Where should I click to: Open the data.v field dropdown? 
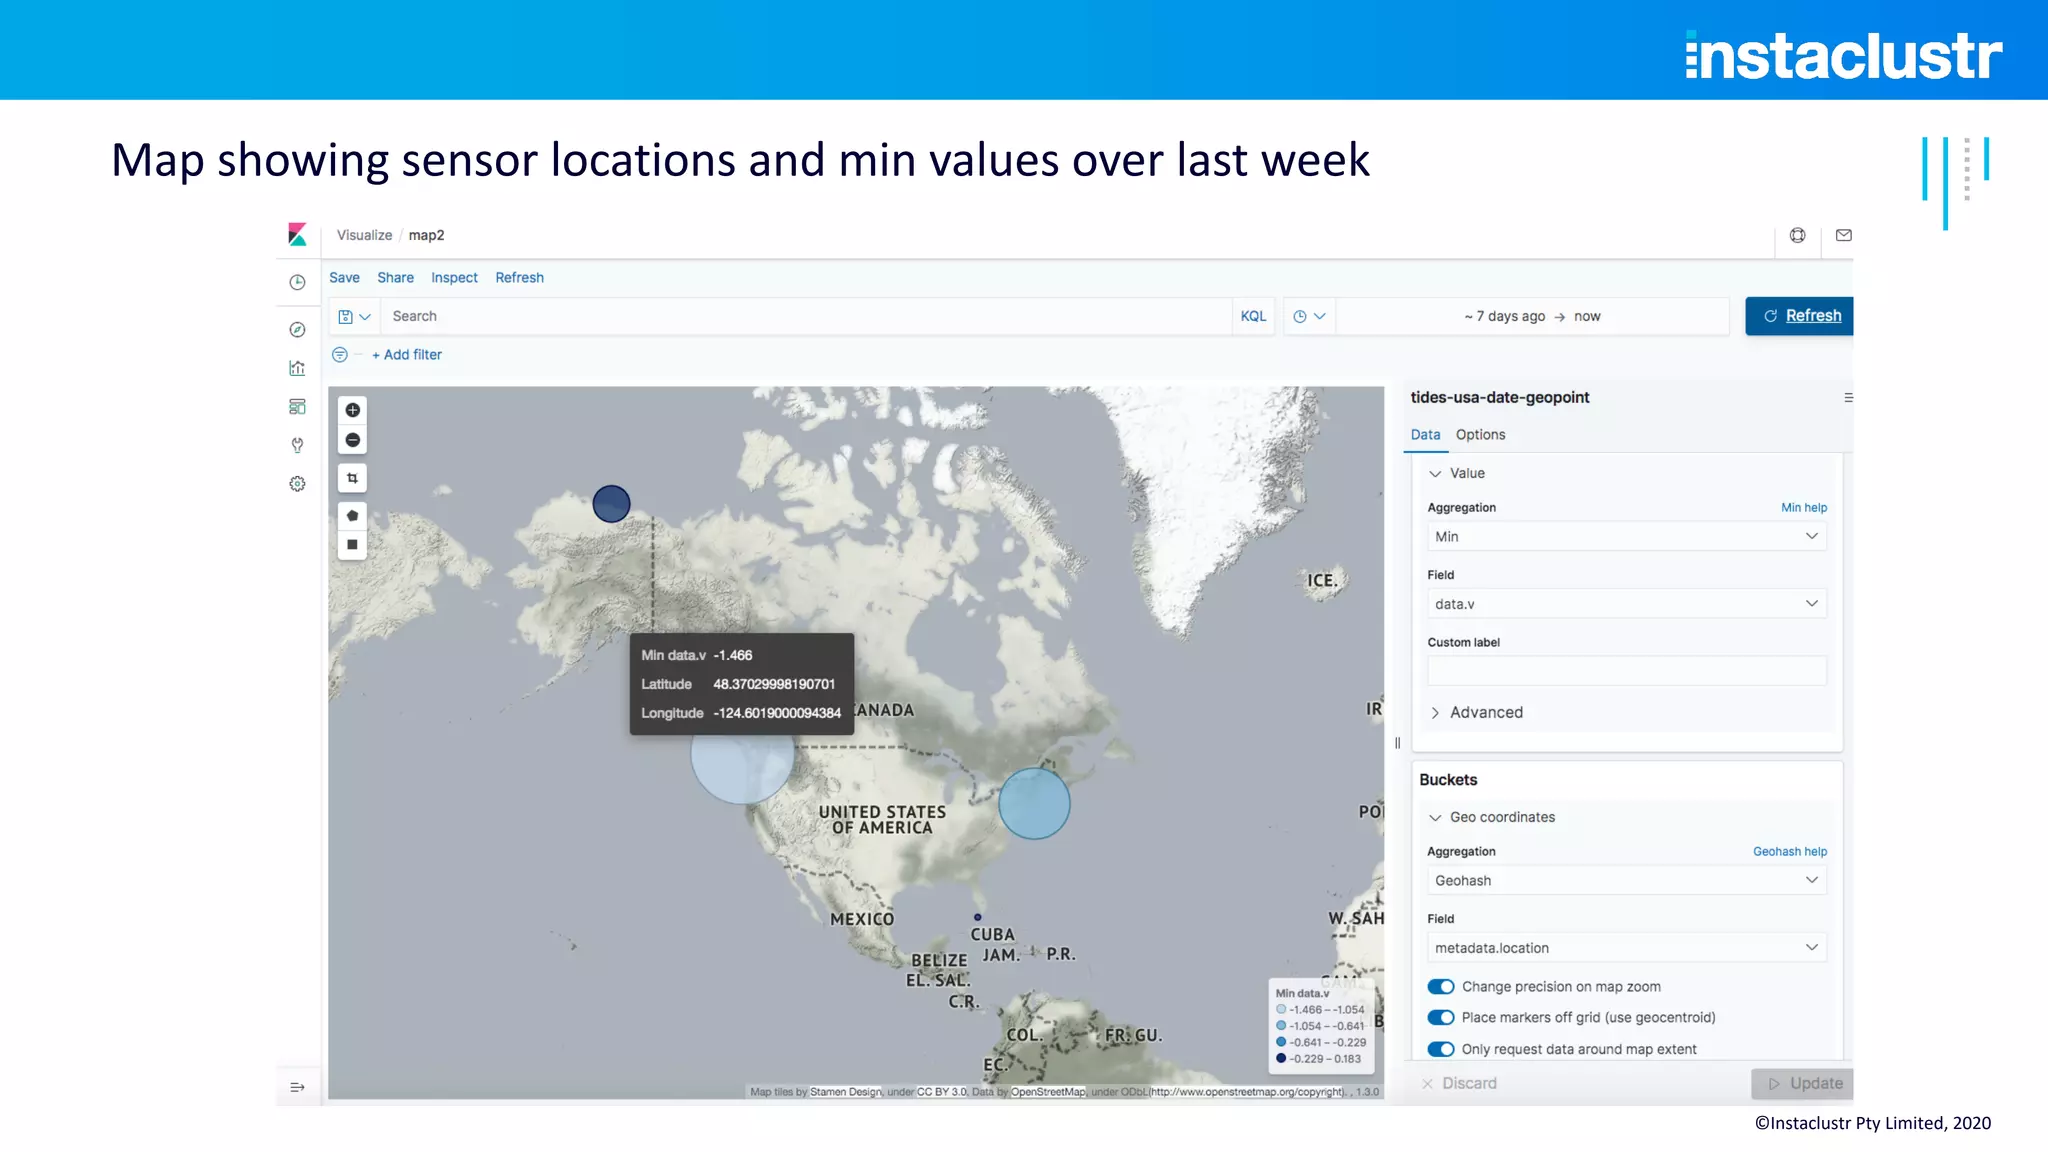pos(1627,604)
